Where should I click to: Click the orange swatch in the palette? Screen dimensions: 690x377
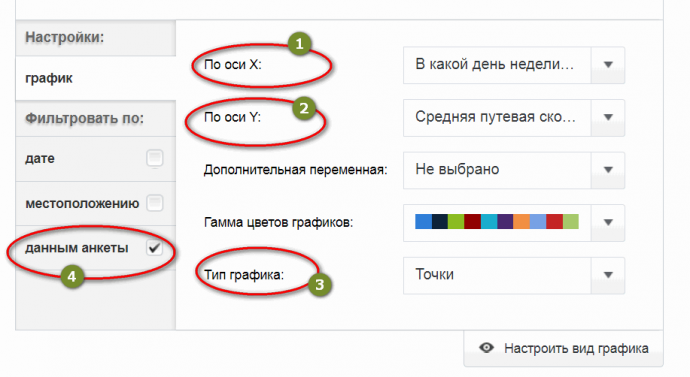521,222
